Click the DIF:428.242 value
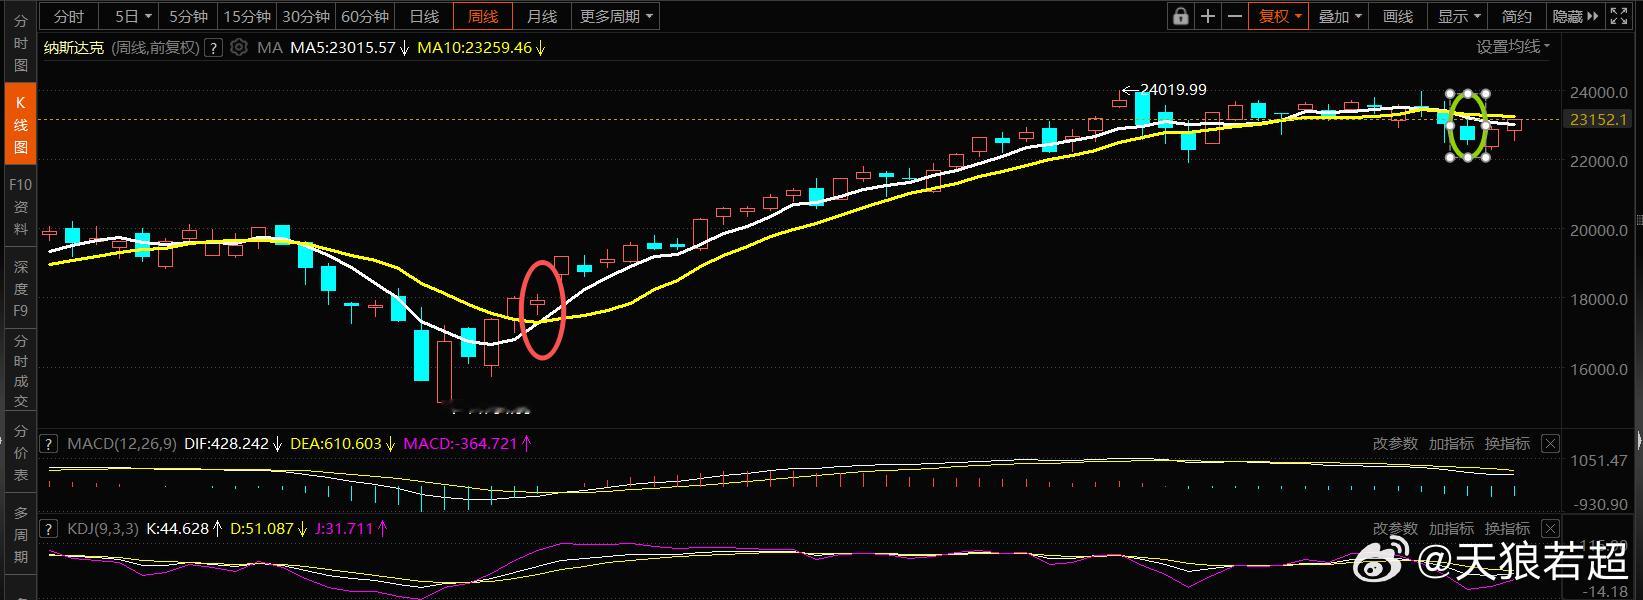 tap(227, 443)
